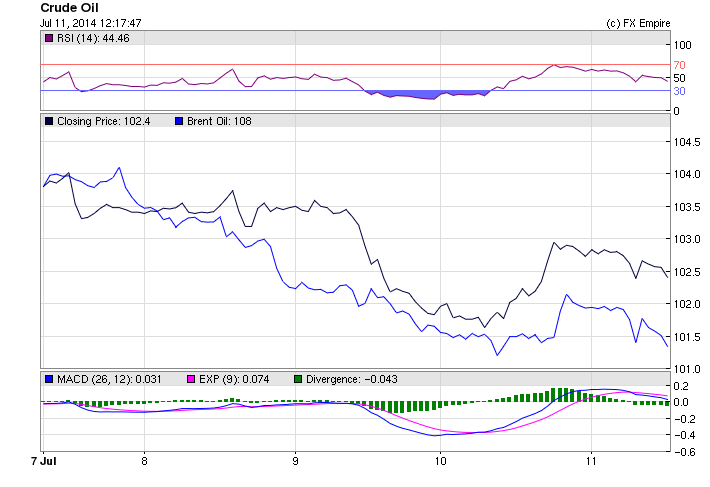Click the '8' date axis label

tap(144, 462)
